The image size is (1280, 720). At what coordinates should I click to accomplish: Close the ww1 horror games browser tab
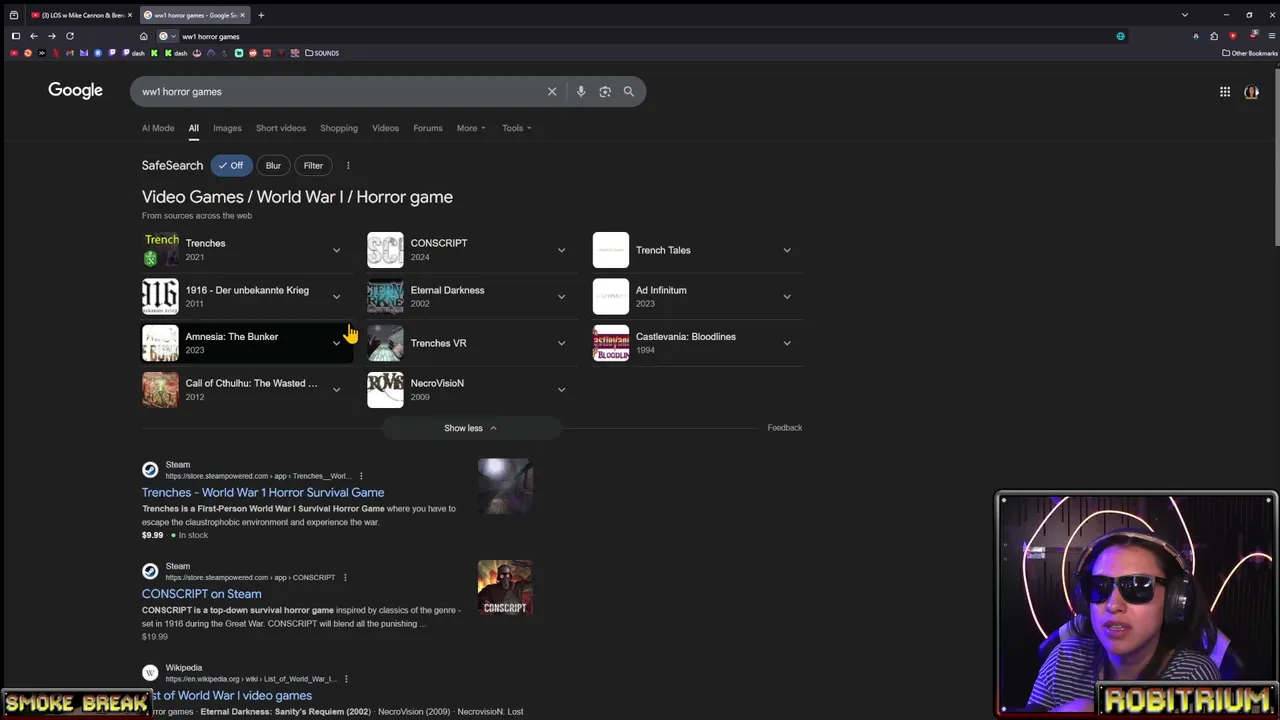(242, 15)
